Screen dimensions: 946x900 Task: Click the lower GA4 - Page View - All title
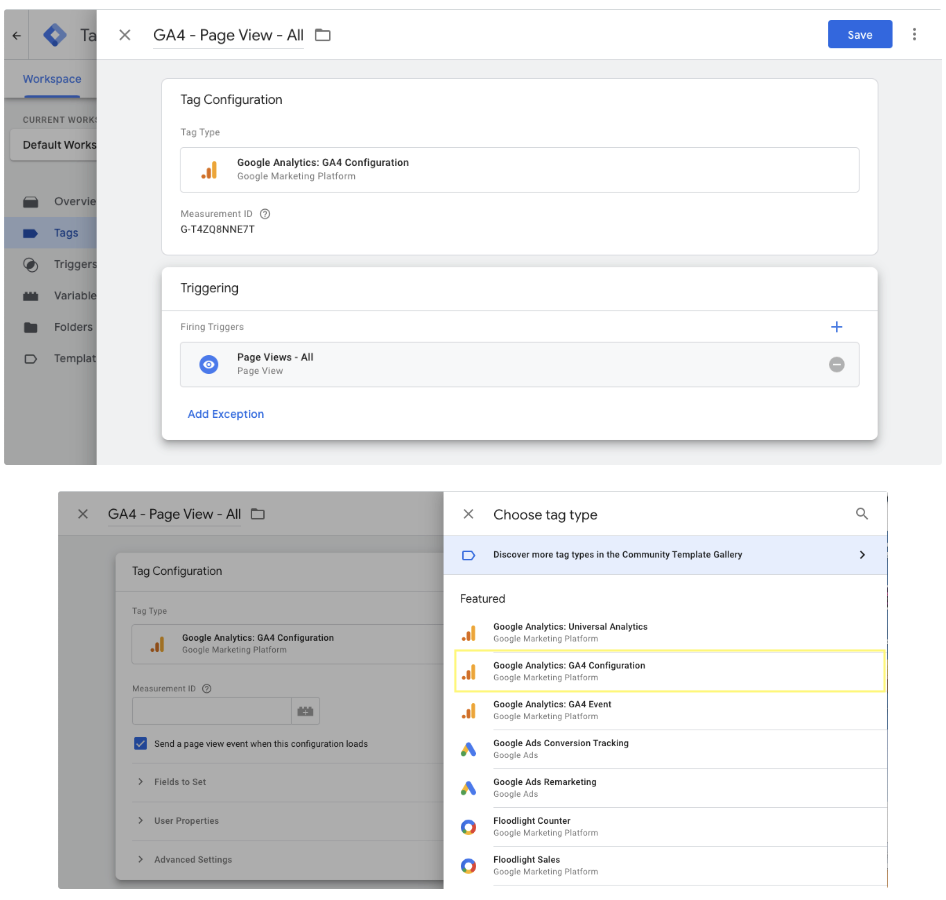click(174, 514)
